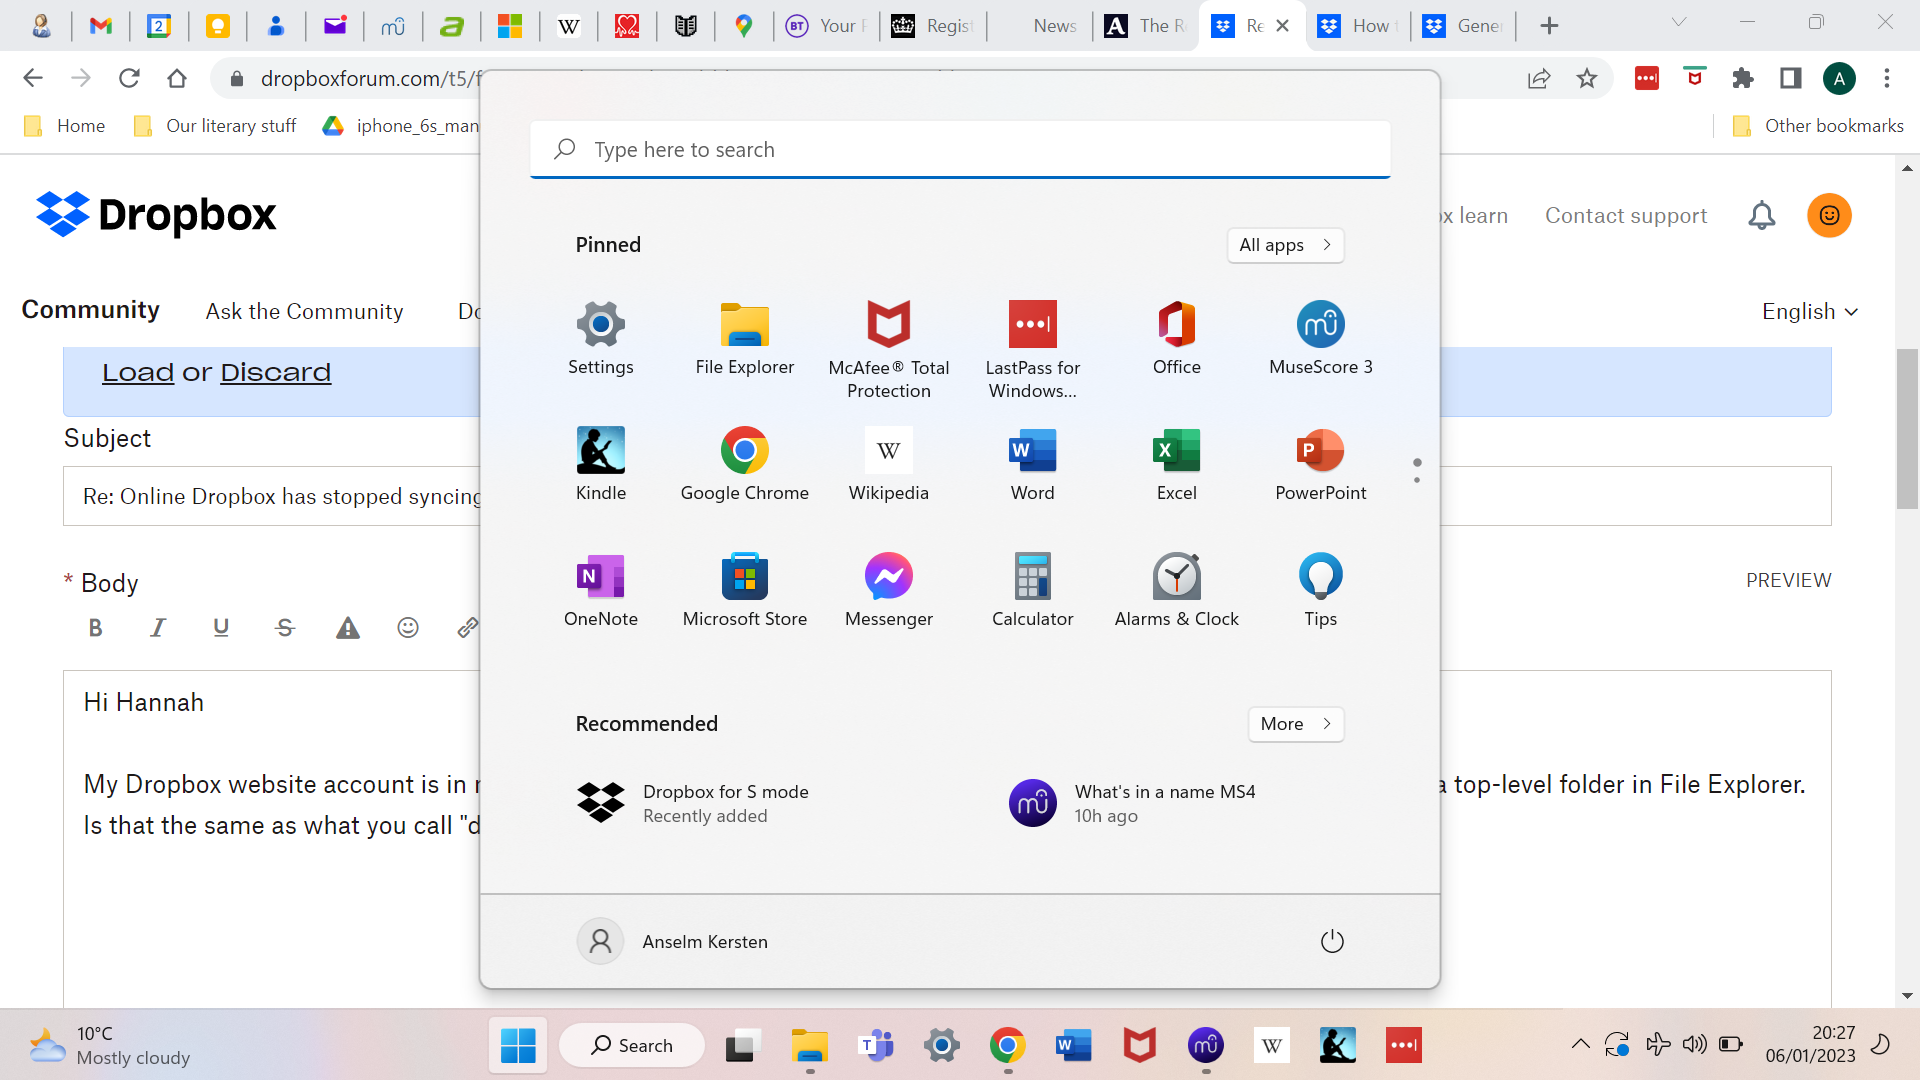Switch to the Gener Dropbox tab
The width and height of the screenshot is (1920, 1080).
pos(1464,26)
